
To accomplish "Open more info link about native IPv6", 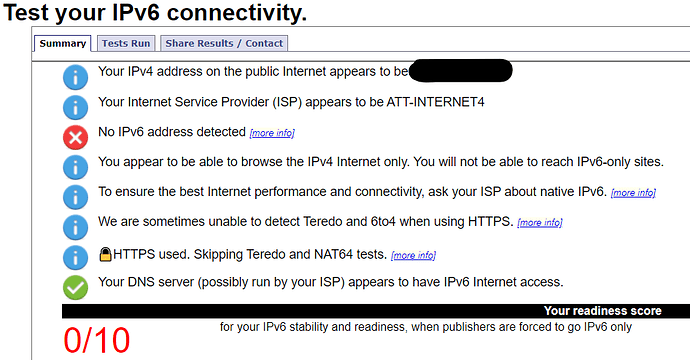I will (x=633, y=193).
